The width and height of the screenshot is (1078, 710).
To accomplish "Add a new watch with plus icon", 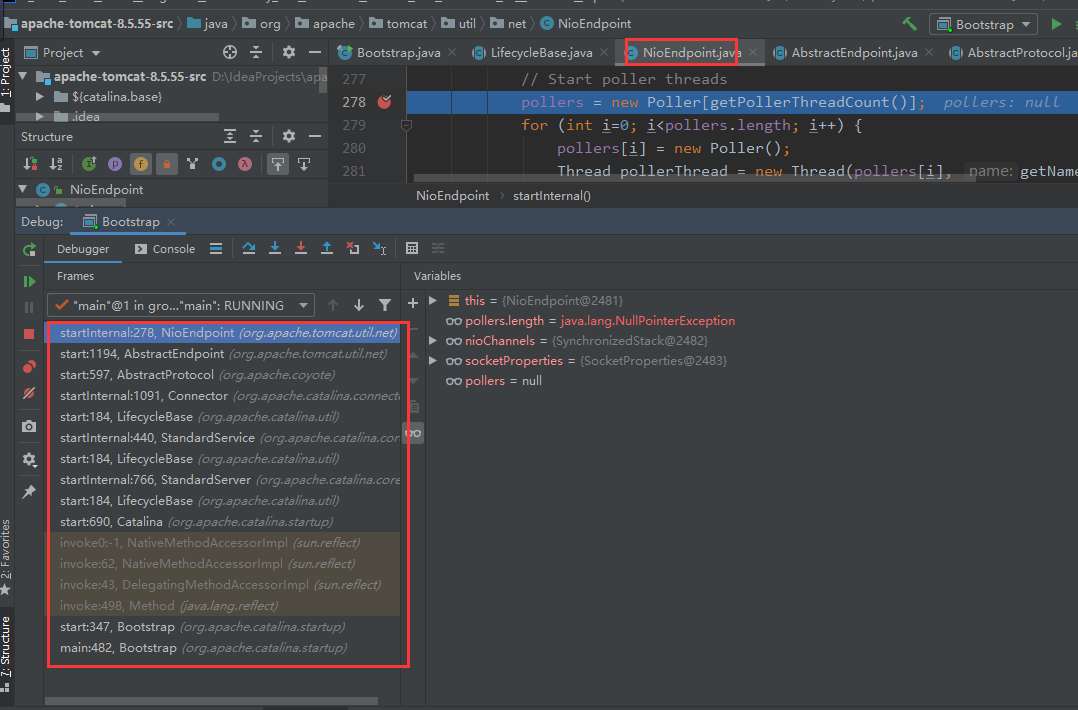I will pos(412,303).
